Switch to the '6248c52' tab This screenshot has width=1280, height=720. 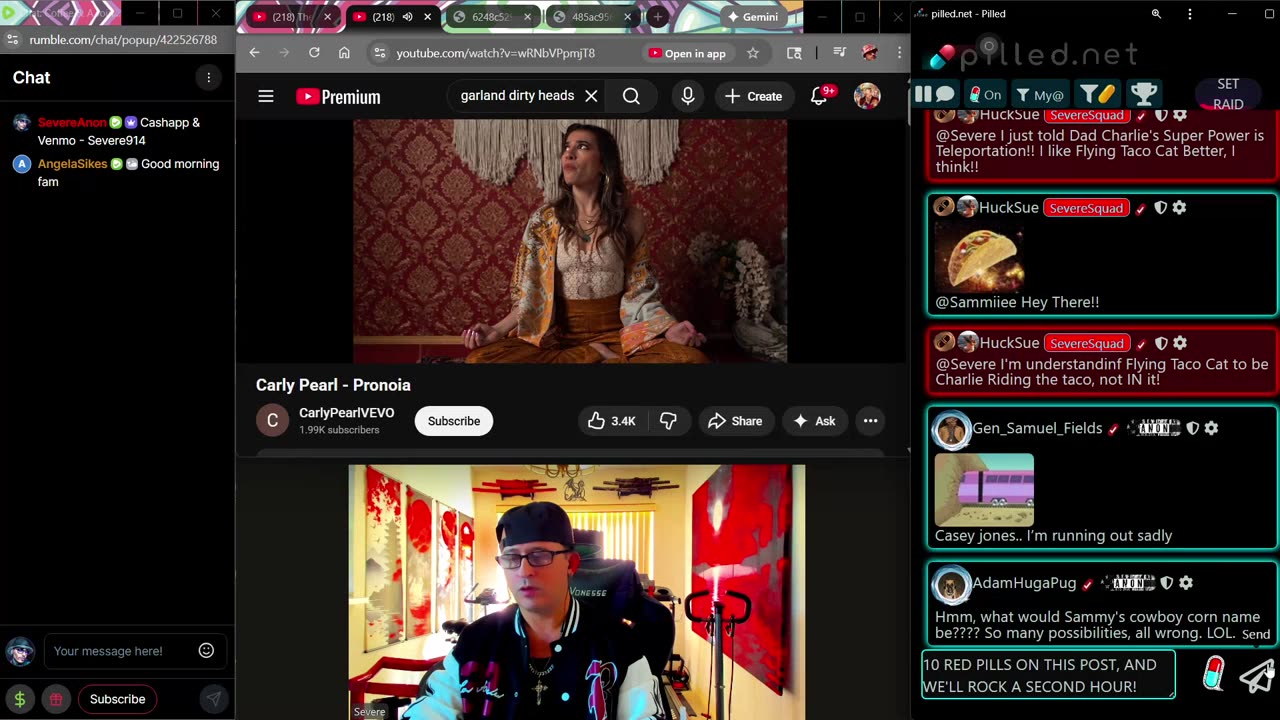(x=491, y=17)
